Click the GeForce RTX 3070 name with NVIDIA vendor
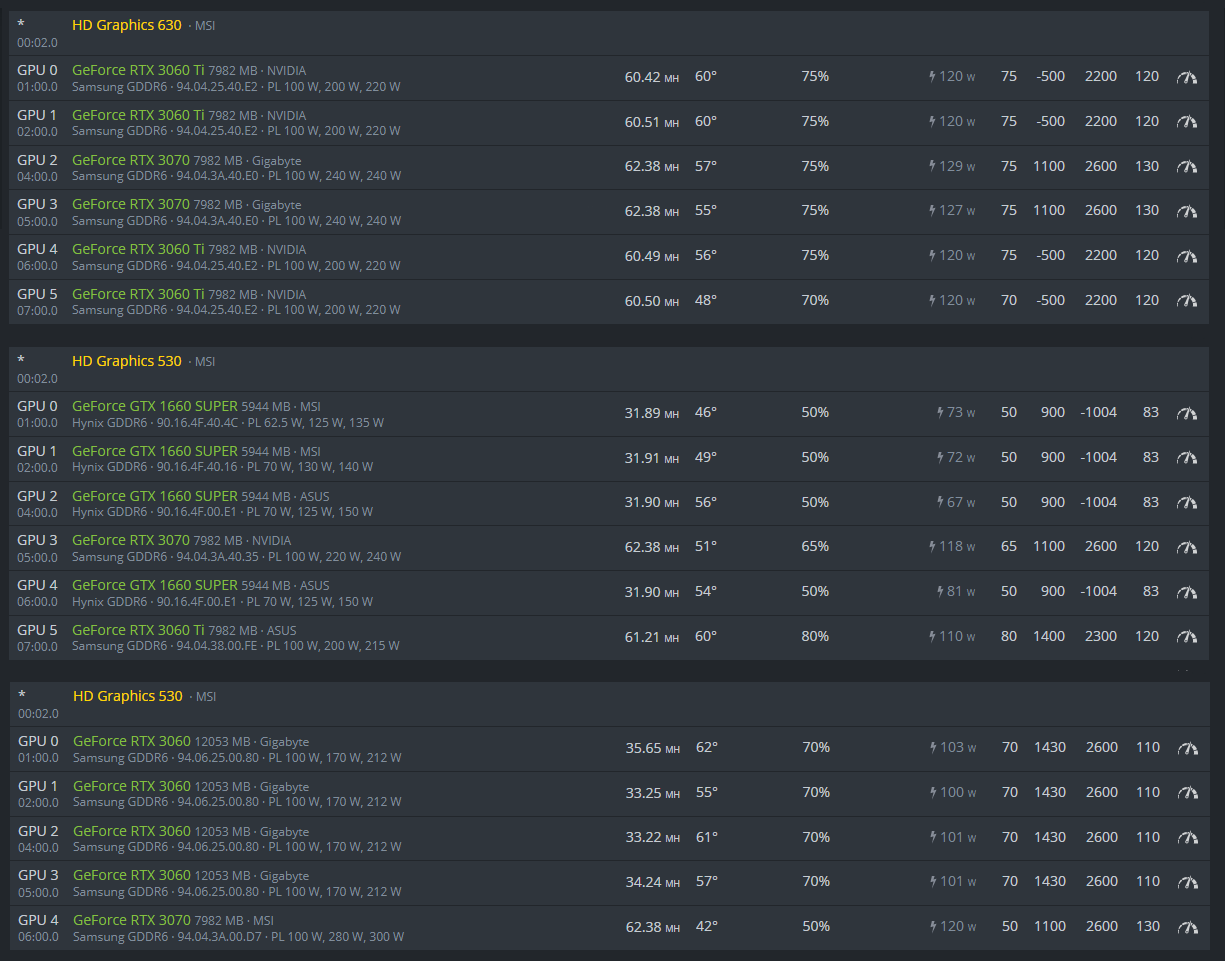Image resolution: width=1225 pixels, height=961 pixels. (131, 540)
